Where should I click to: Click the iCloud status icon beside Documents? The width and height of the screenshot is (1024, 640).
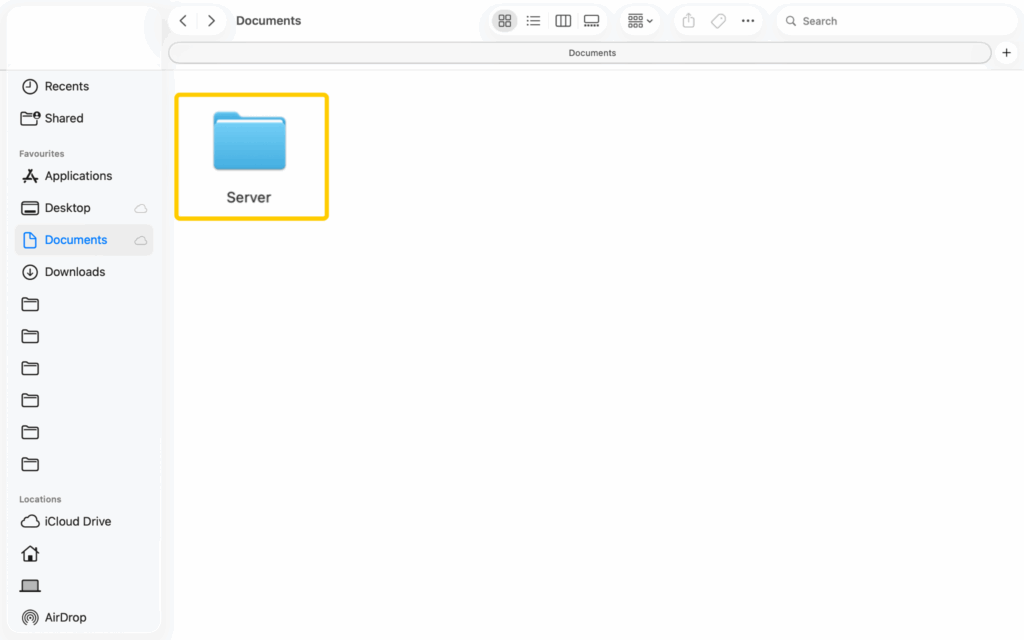point(140,240)
